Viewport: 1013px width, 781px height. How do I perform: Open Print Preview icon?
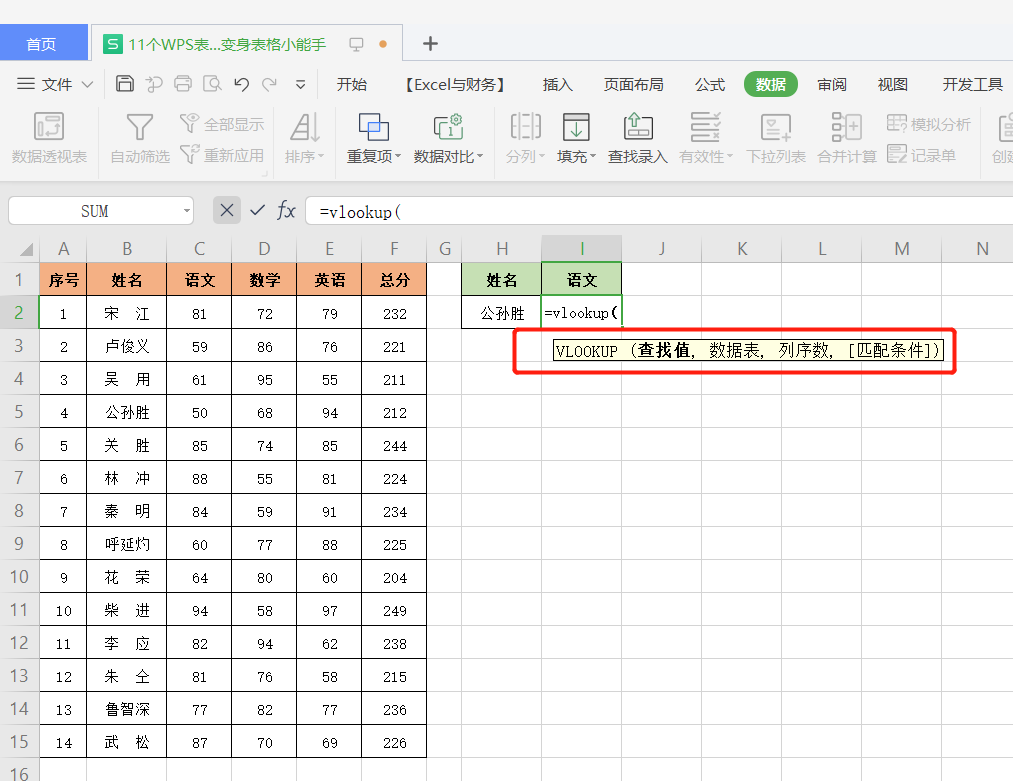(x=212, y=84)
